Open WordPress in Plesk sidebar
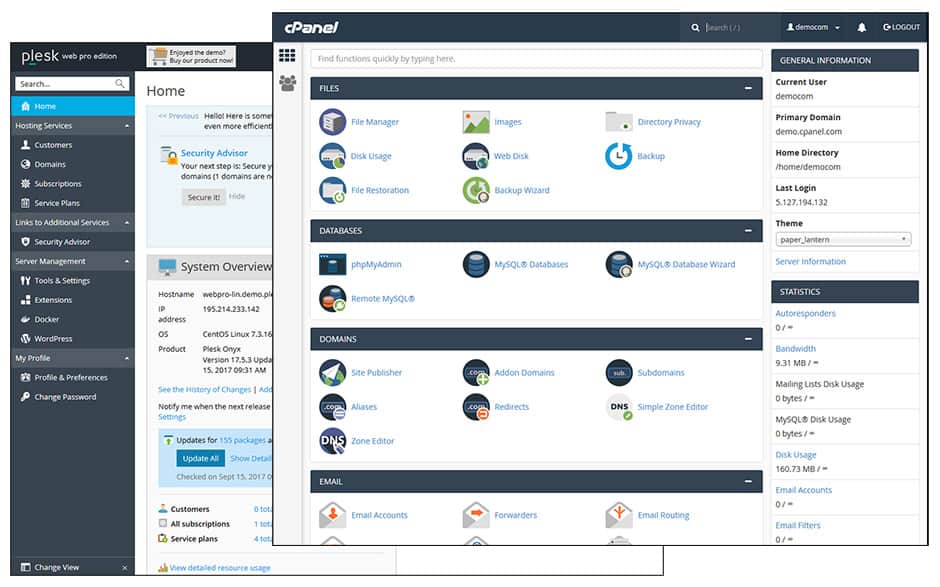Screen dimensions: 940x587 [73, 339]
